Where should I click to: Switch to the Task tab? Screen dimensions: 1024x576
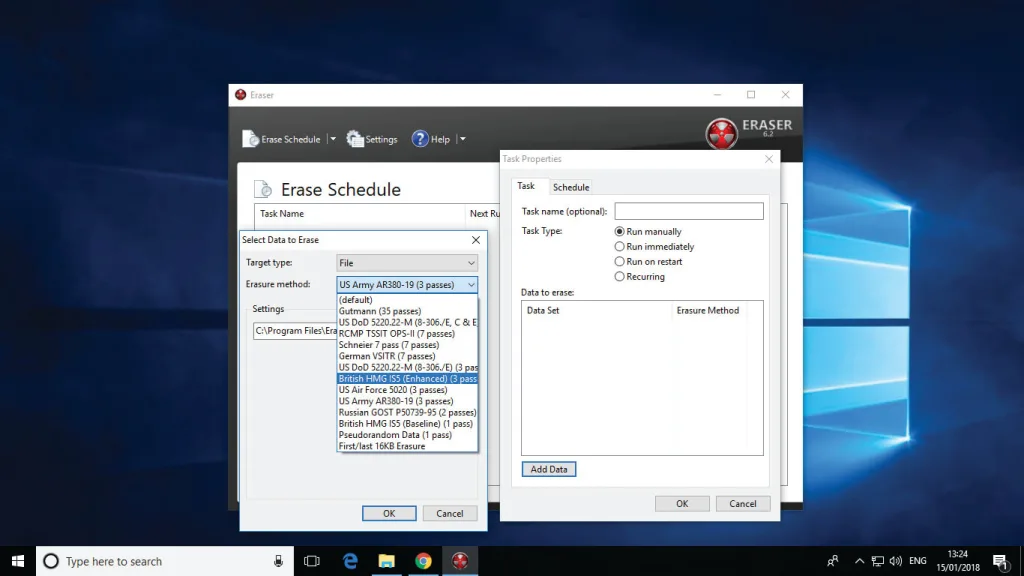(x=526, y=186)
